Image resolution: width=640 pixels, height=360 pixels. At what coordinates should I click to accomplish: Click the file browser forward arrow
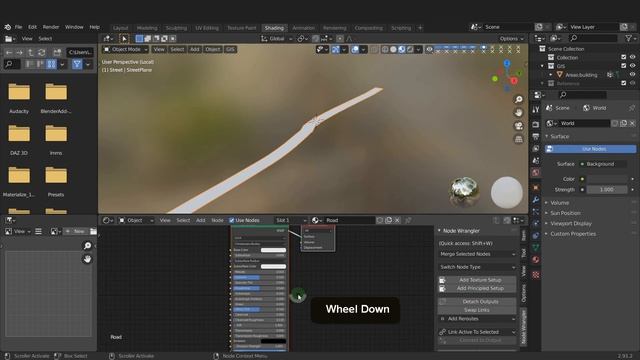19,53
